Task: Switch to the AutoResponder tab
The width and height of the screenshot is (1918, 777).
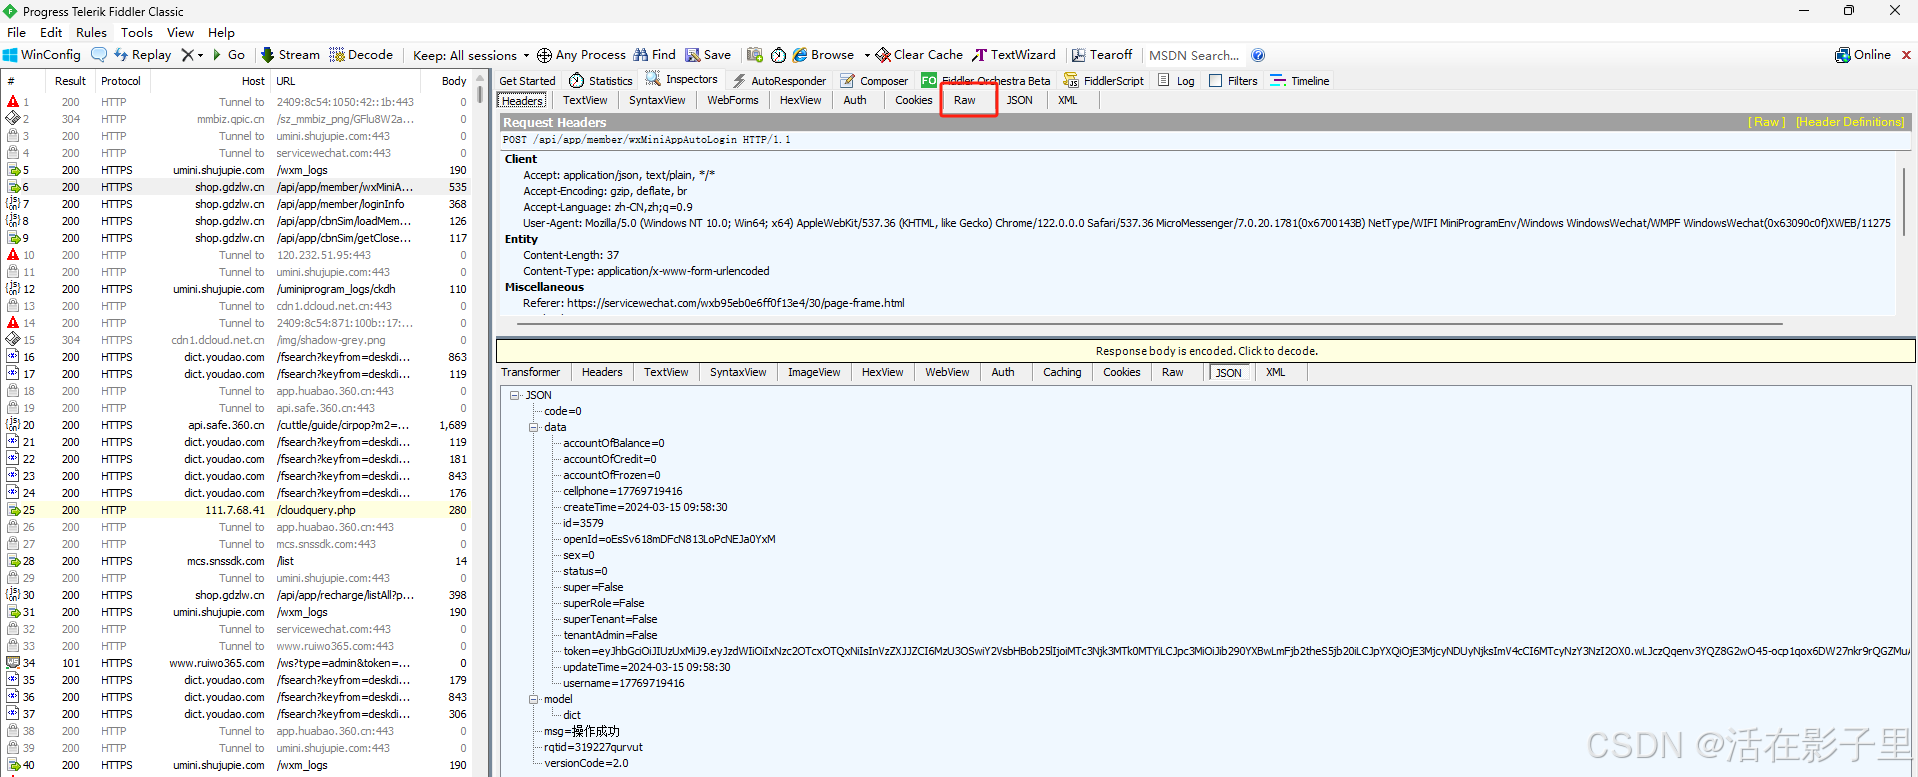Action: (x=779, y=81)
